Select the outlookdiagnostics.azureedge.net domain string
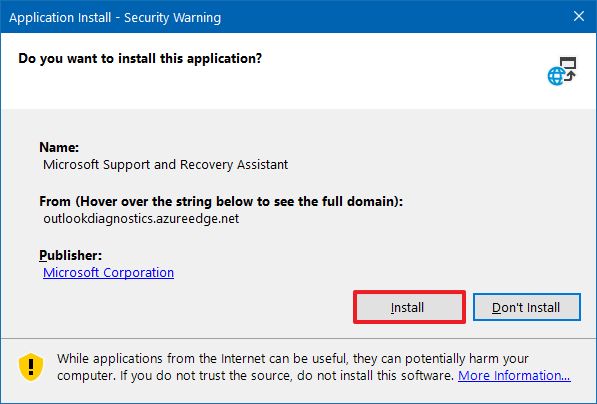 141,219
